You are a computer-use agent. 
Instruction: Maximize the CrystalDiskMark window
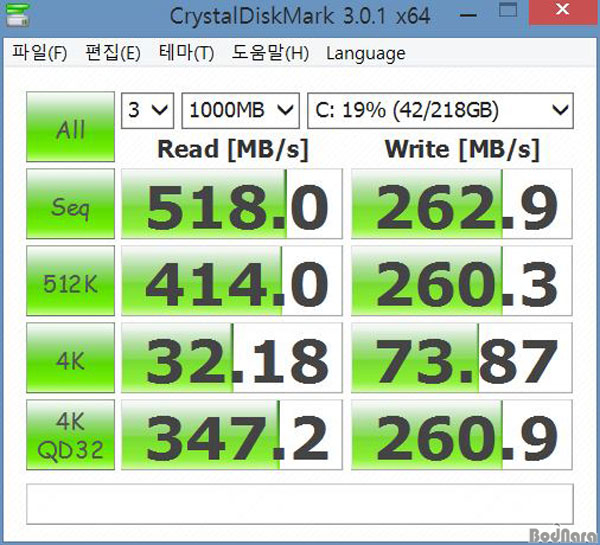508,10
